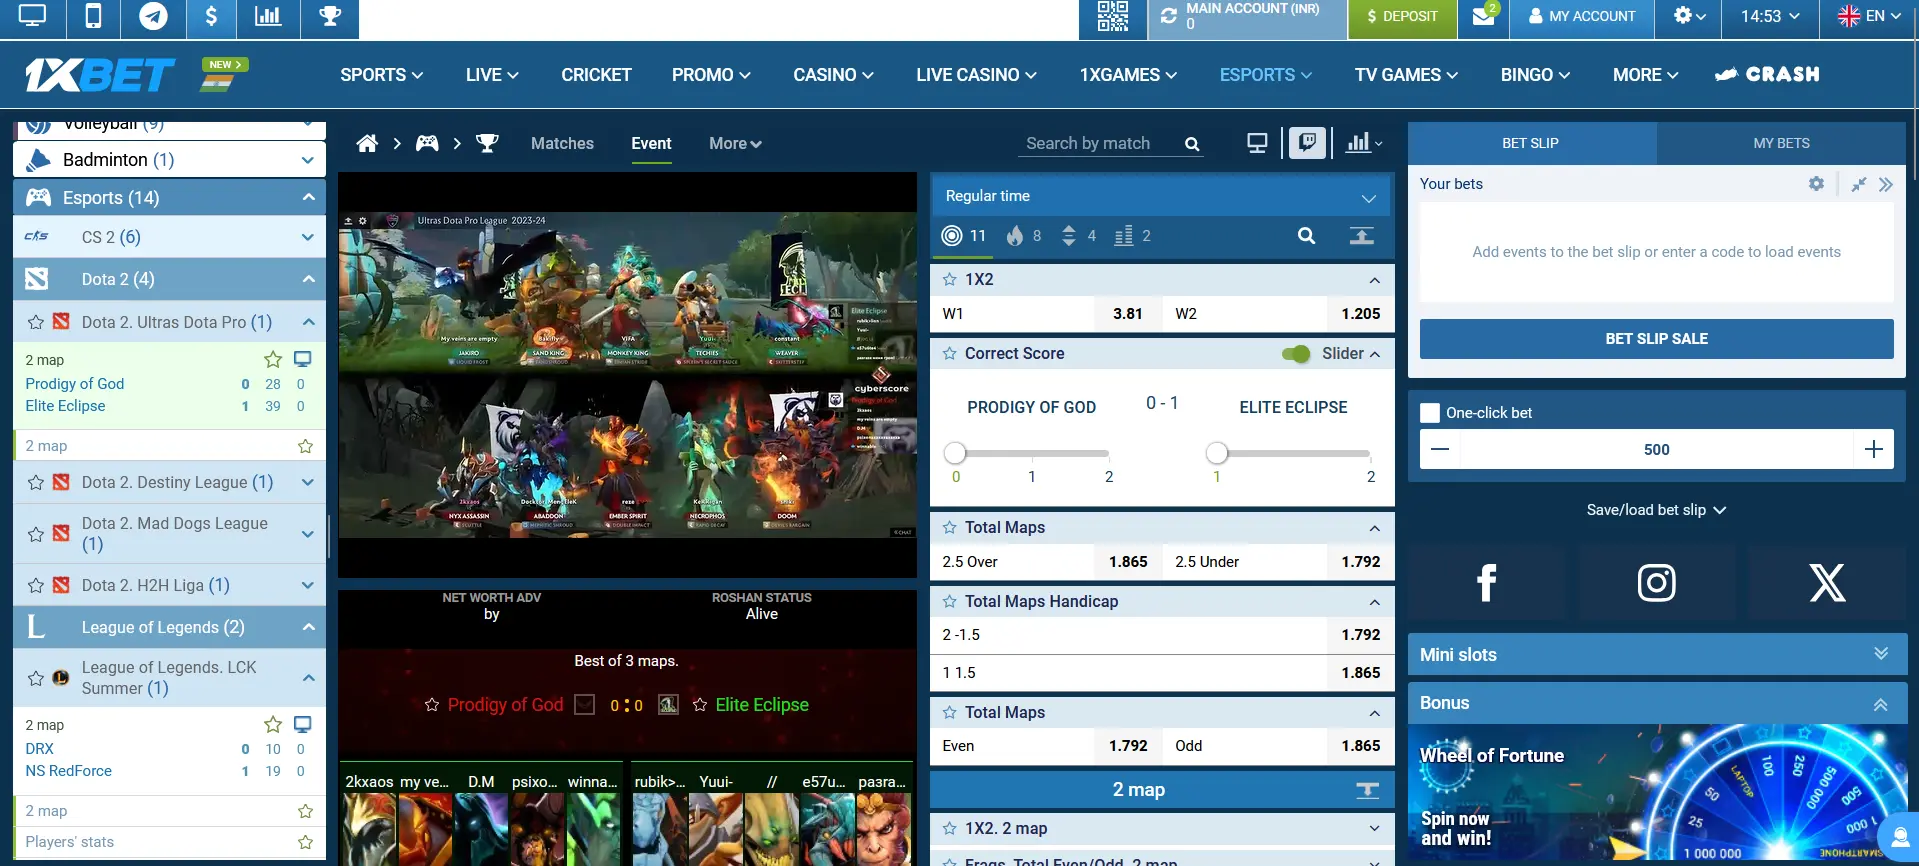The image size is (1919, 866).
Task: Click the bet slip collapse arrows icon
Action: point(1858,184)
